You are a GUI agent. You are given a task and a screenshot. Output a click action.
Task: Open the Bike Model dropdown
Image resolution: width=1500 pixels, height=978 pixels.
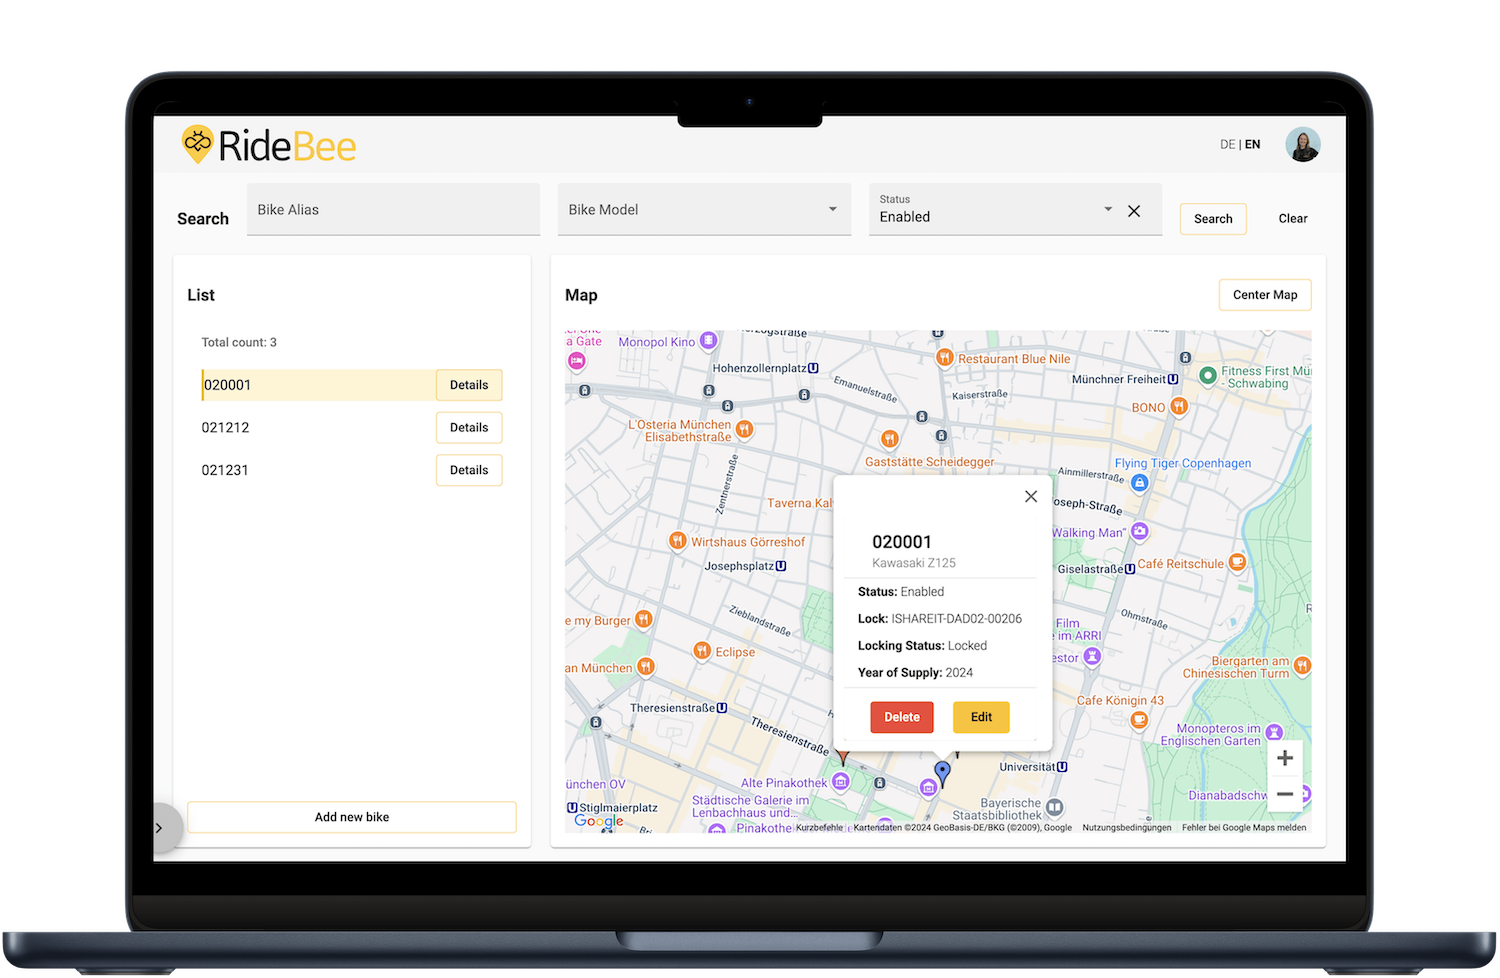(x=704, y=210)
